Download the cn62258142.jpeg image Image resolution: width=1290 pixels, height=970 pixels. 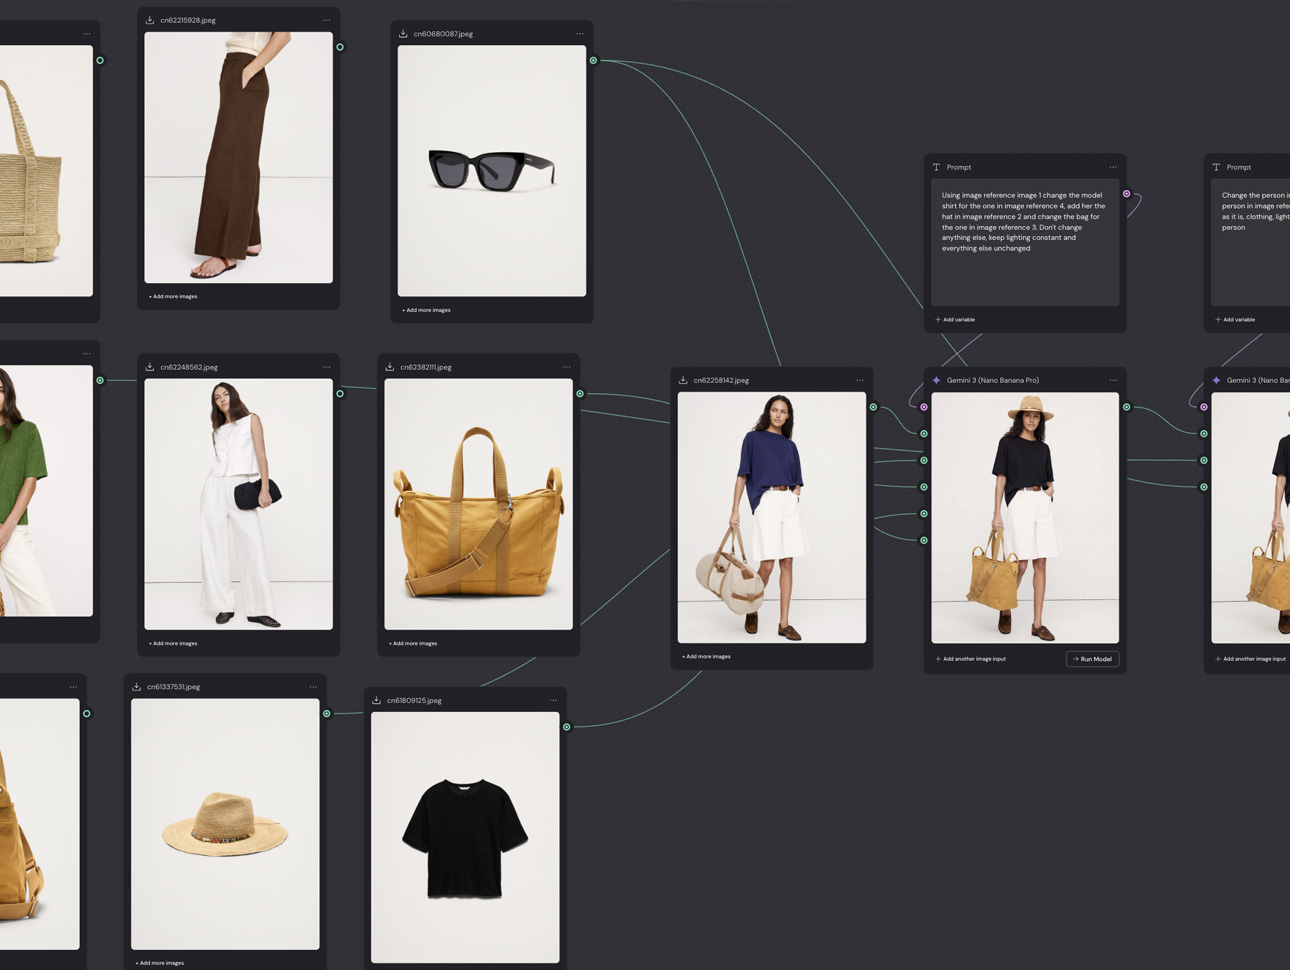[683, 380]
